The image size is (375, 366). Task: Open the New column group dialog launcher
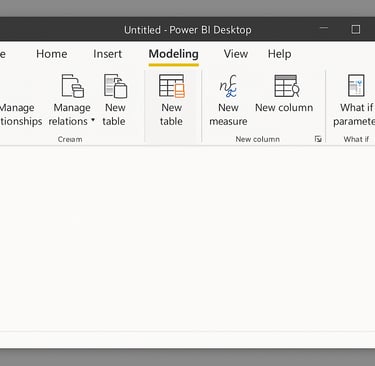318,139
